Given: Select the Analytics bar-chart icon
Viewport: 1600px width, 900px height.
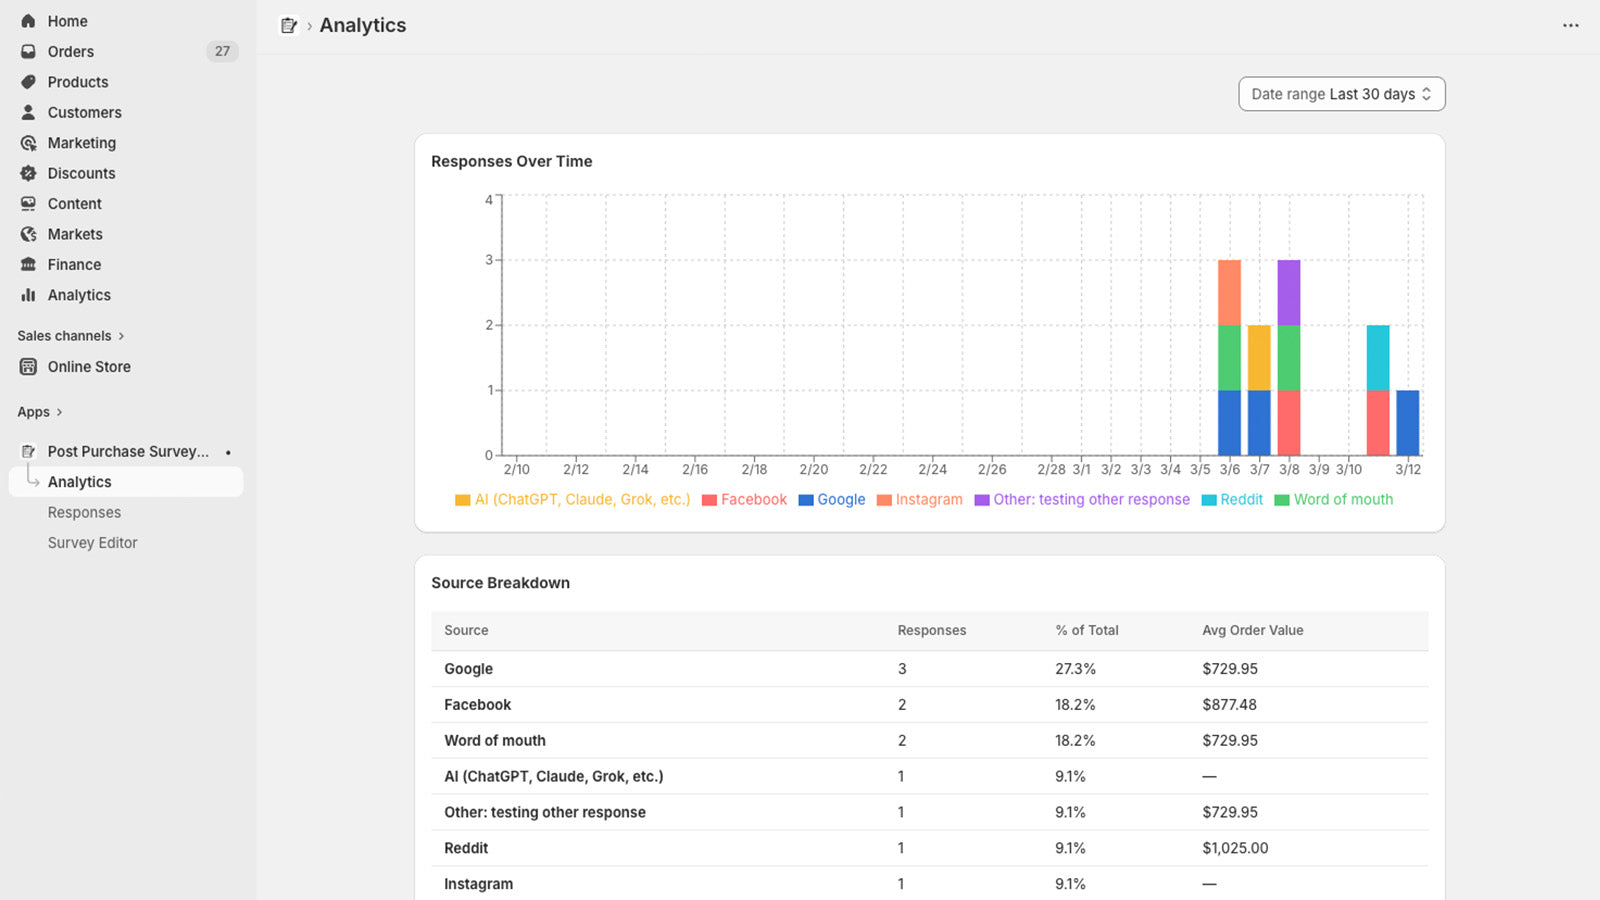Looking at the screenshot, I should [x=28, y=295].
